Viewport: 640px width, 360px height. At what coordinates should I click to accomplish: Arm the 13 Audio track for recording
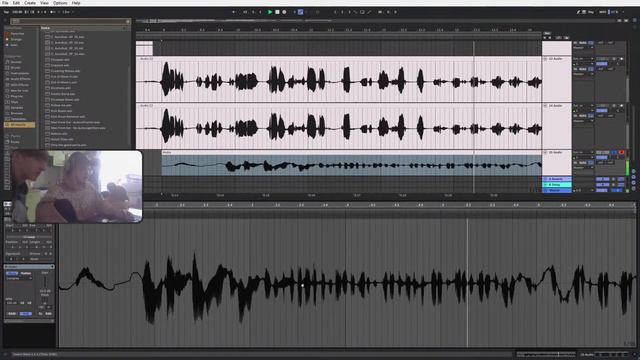click(621, 59)
